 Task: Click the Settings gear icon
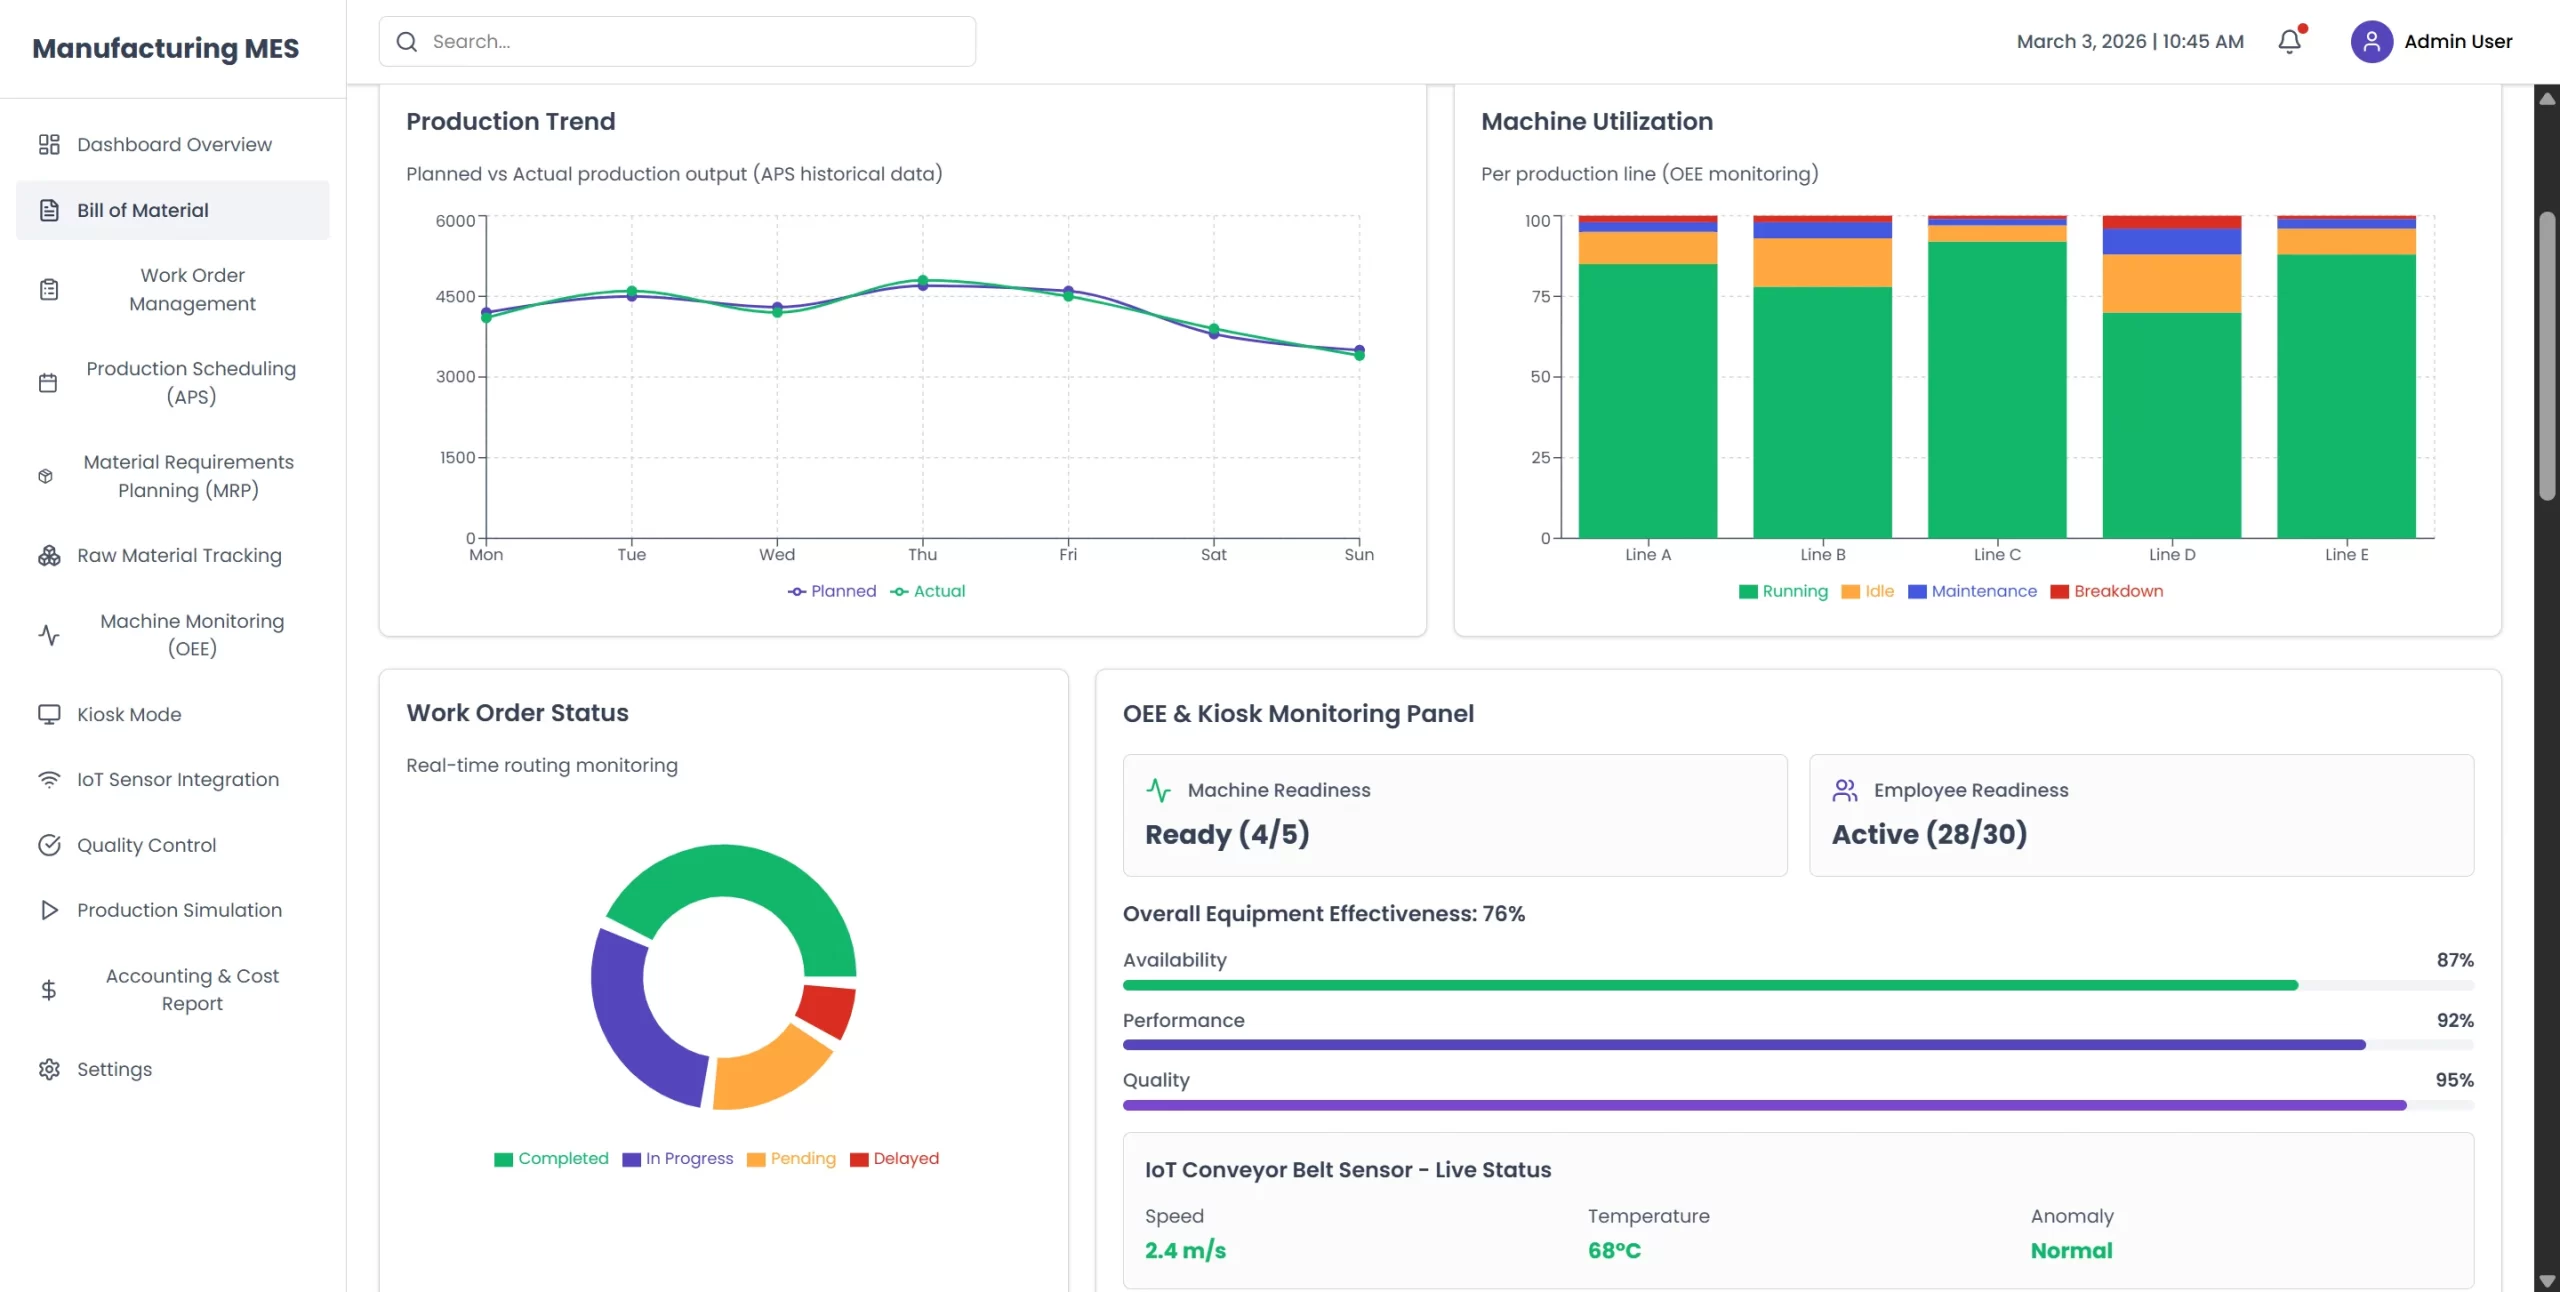coord(49,1069)
